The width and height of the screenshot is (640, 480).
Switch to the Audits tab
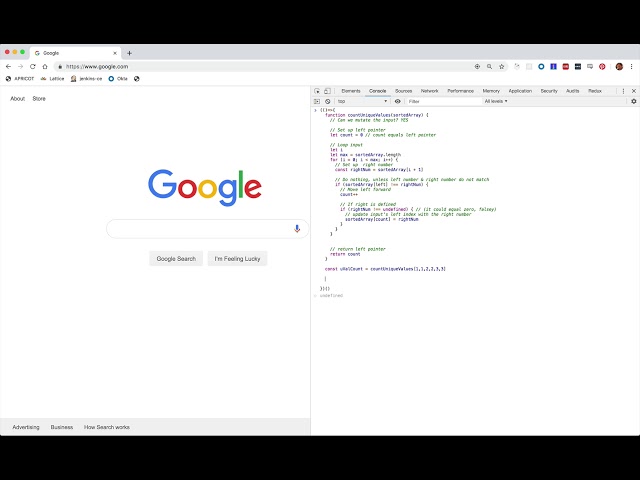point(573,91)
